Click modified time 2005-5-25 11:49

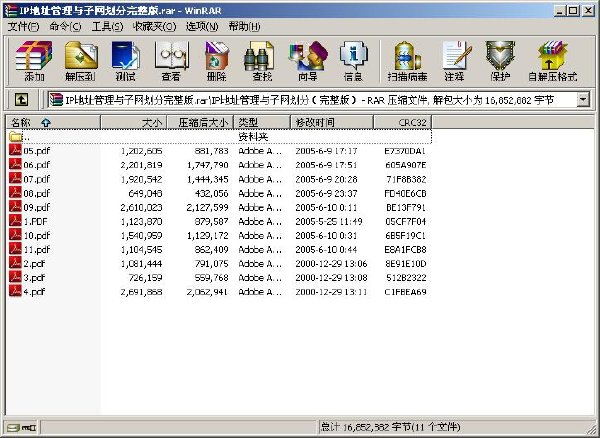(329, 221)
